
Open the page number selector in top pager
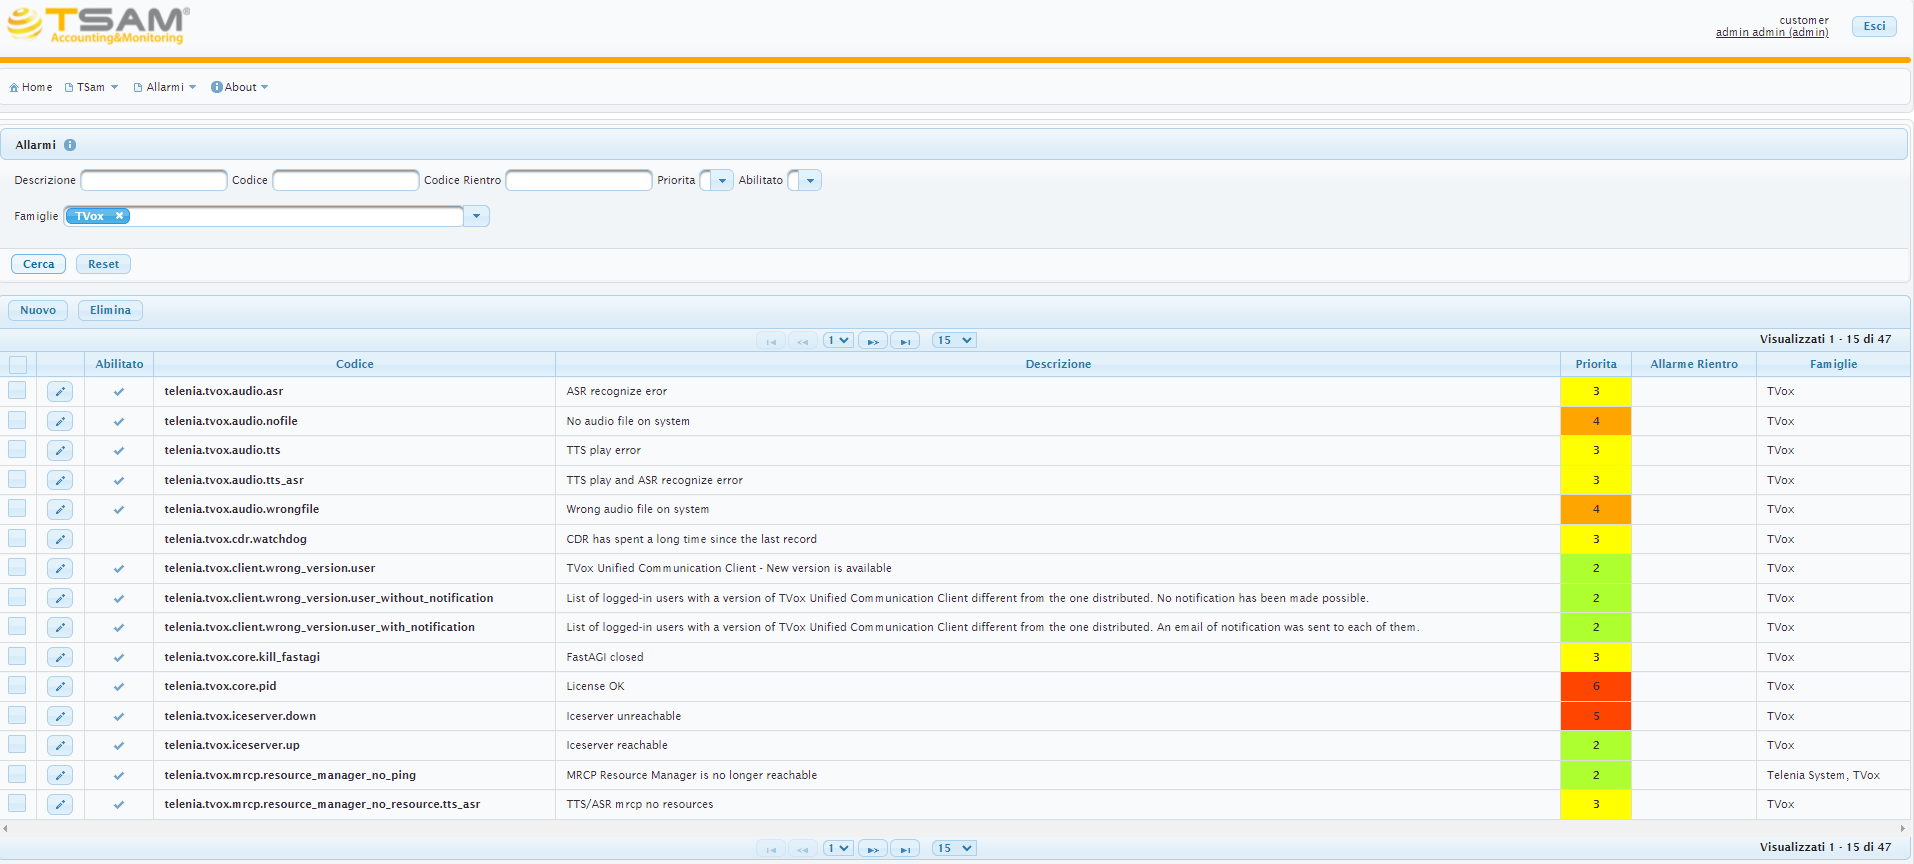pyautogui.click(x=838, y=340)
